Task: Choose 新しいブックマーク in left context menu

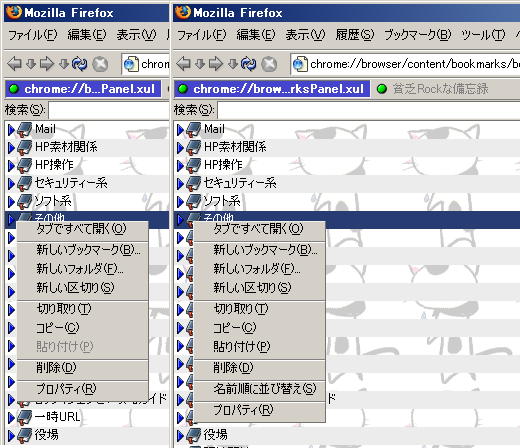Action: coord(82,250)
